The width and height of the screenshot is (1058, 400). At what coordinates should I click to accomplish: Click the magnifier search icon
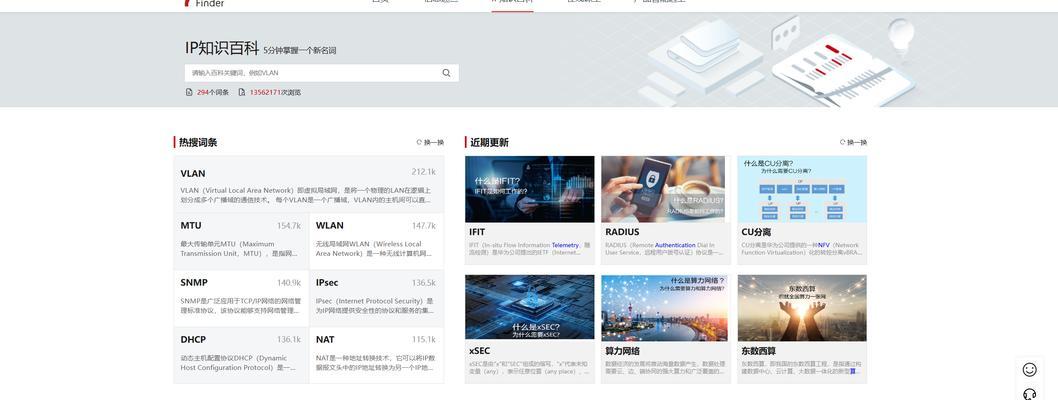(446, 73)
